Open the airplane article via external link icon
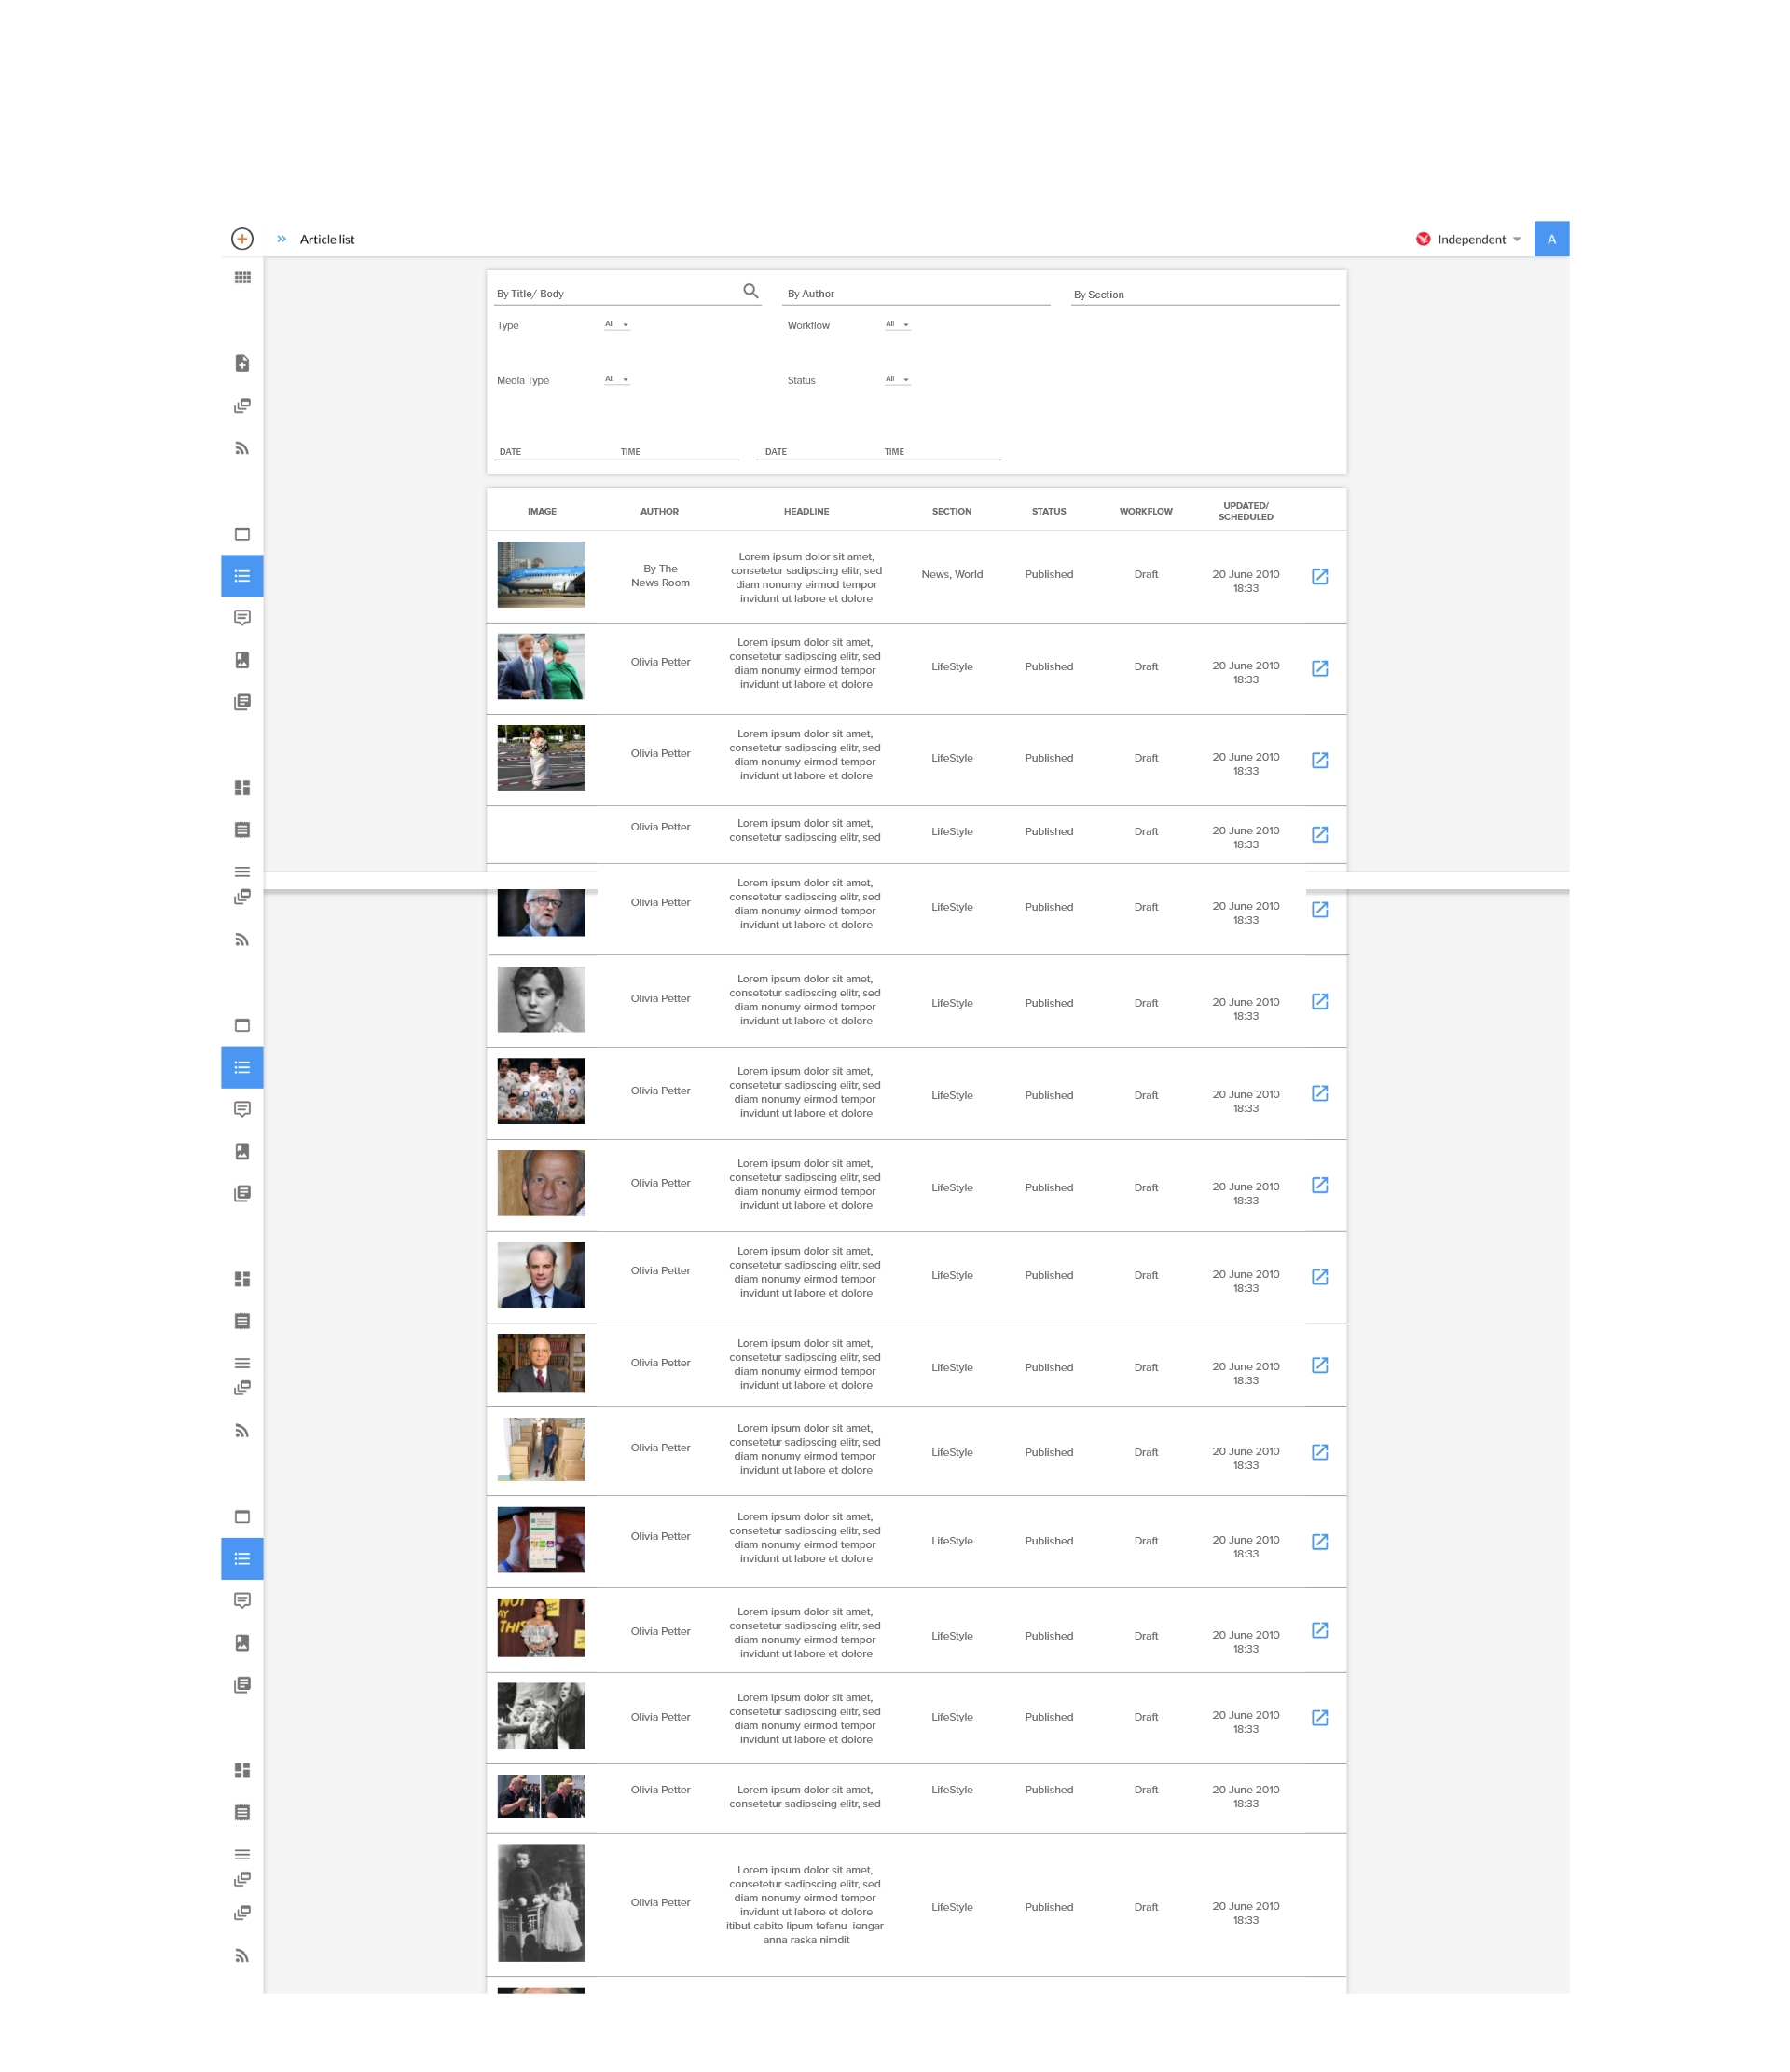This screenshot has width=1790, height=2072. (x=1319, y=576)
